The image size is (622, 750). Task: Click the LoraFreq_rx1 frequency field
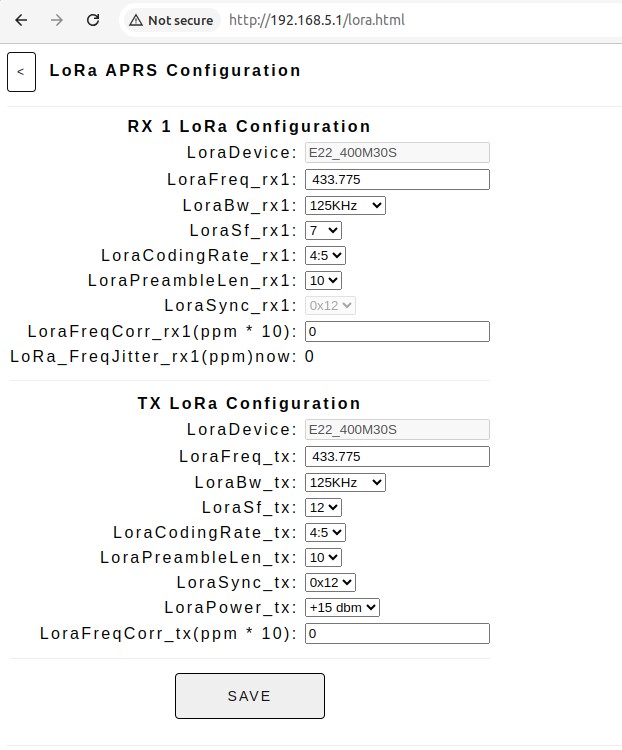tap(397, 179)
